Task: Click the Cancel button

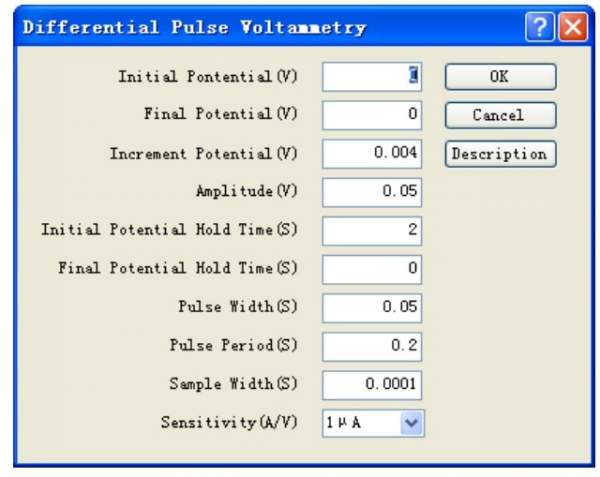Action: click(x=499, y=116)
